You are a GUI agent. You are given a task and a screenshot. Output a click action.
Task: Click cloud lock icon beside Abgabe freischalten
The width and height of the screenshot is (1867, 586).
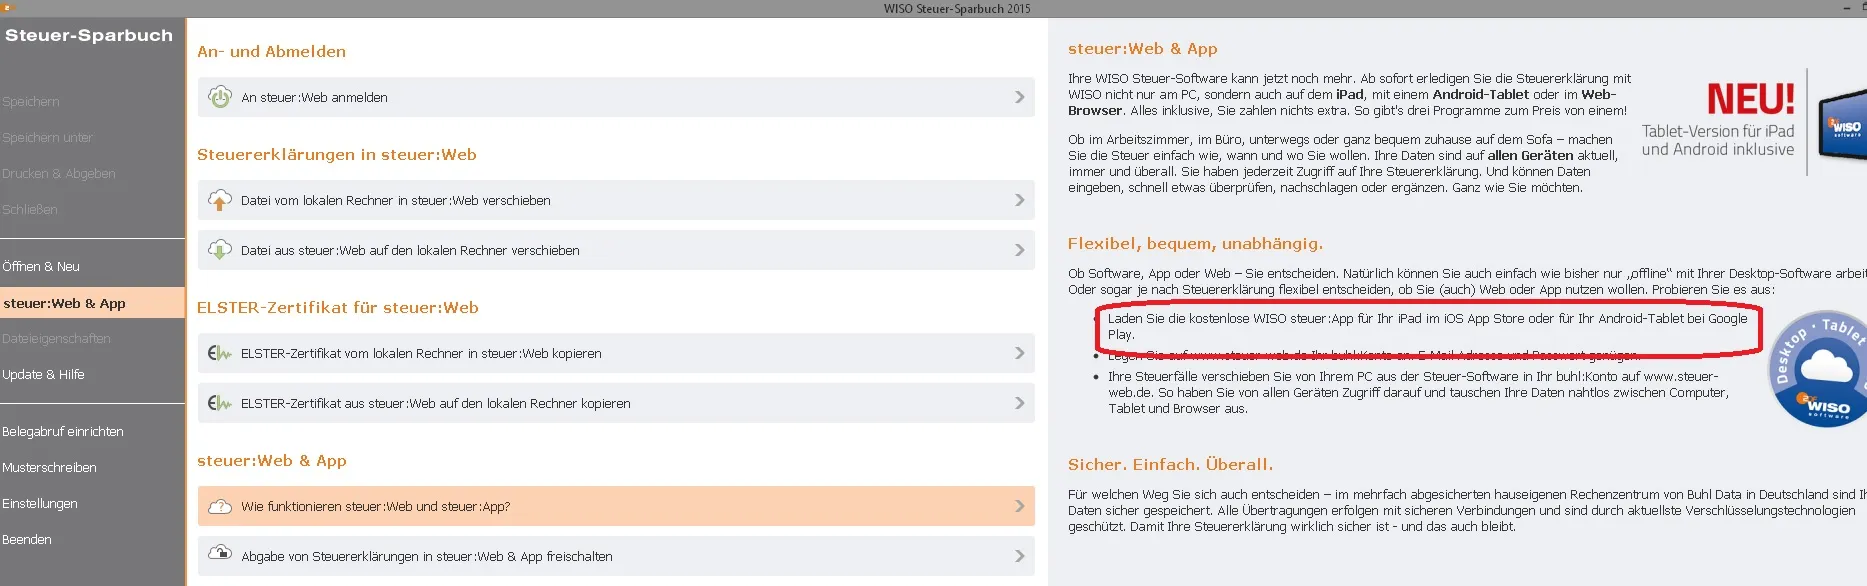[220, 555]
